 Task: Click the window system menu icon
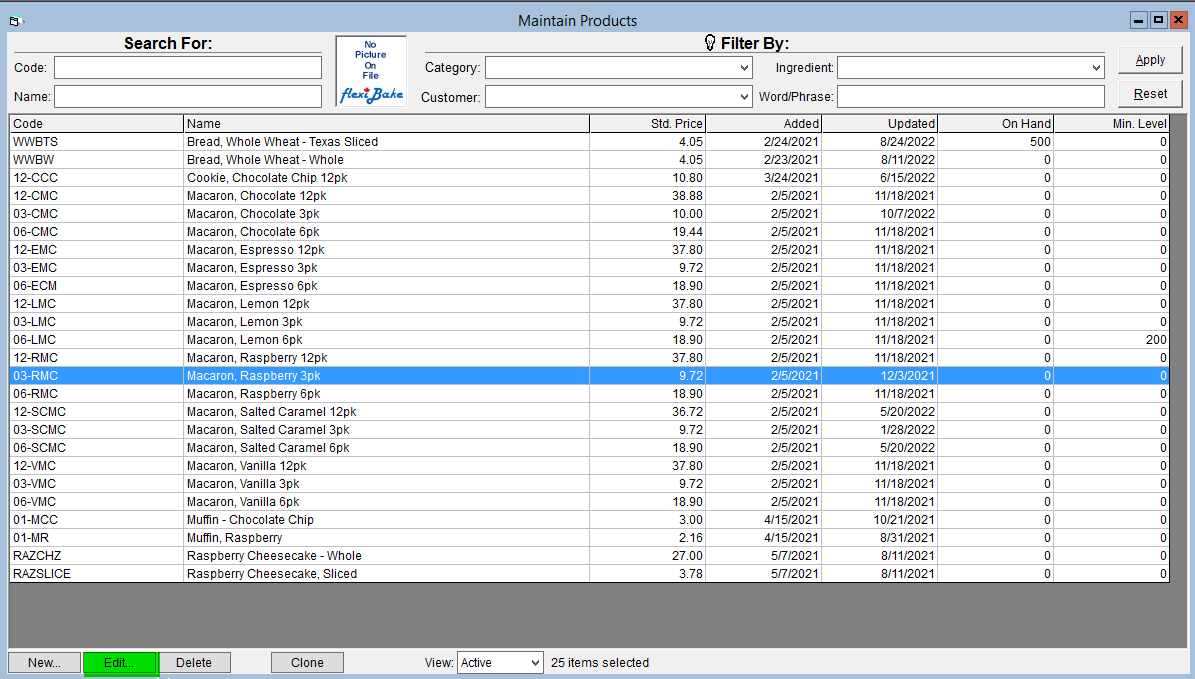pos(16,21)
